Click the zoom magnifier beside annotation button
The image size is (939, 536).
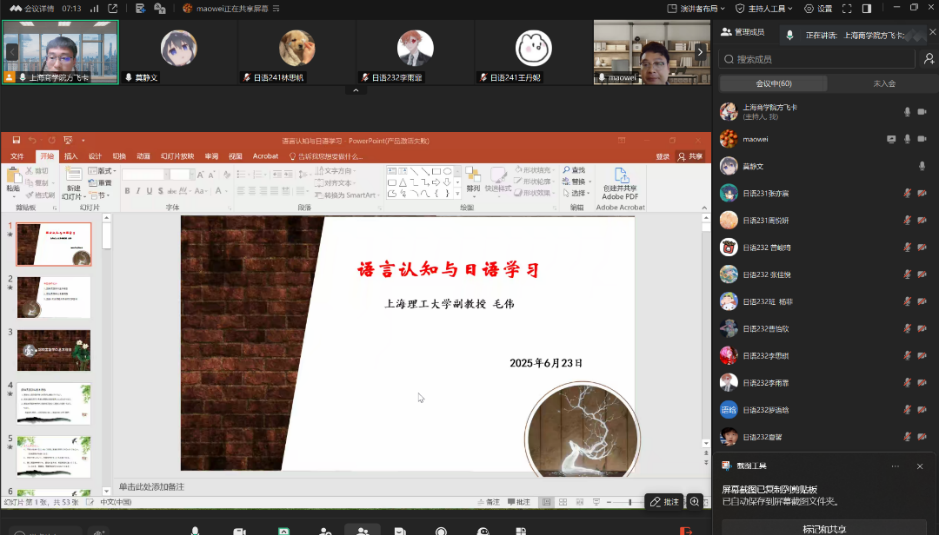pyautogui.click(x=694, y=501)
